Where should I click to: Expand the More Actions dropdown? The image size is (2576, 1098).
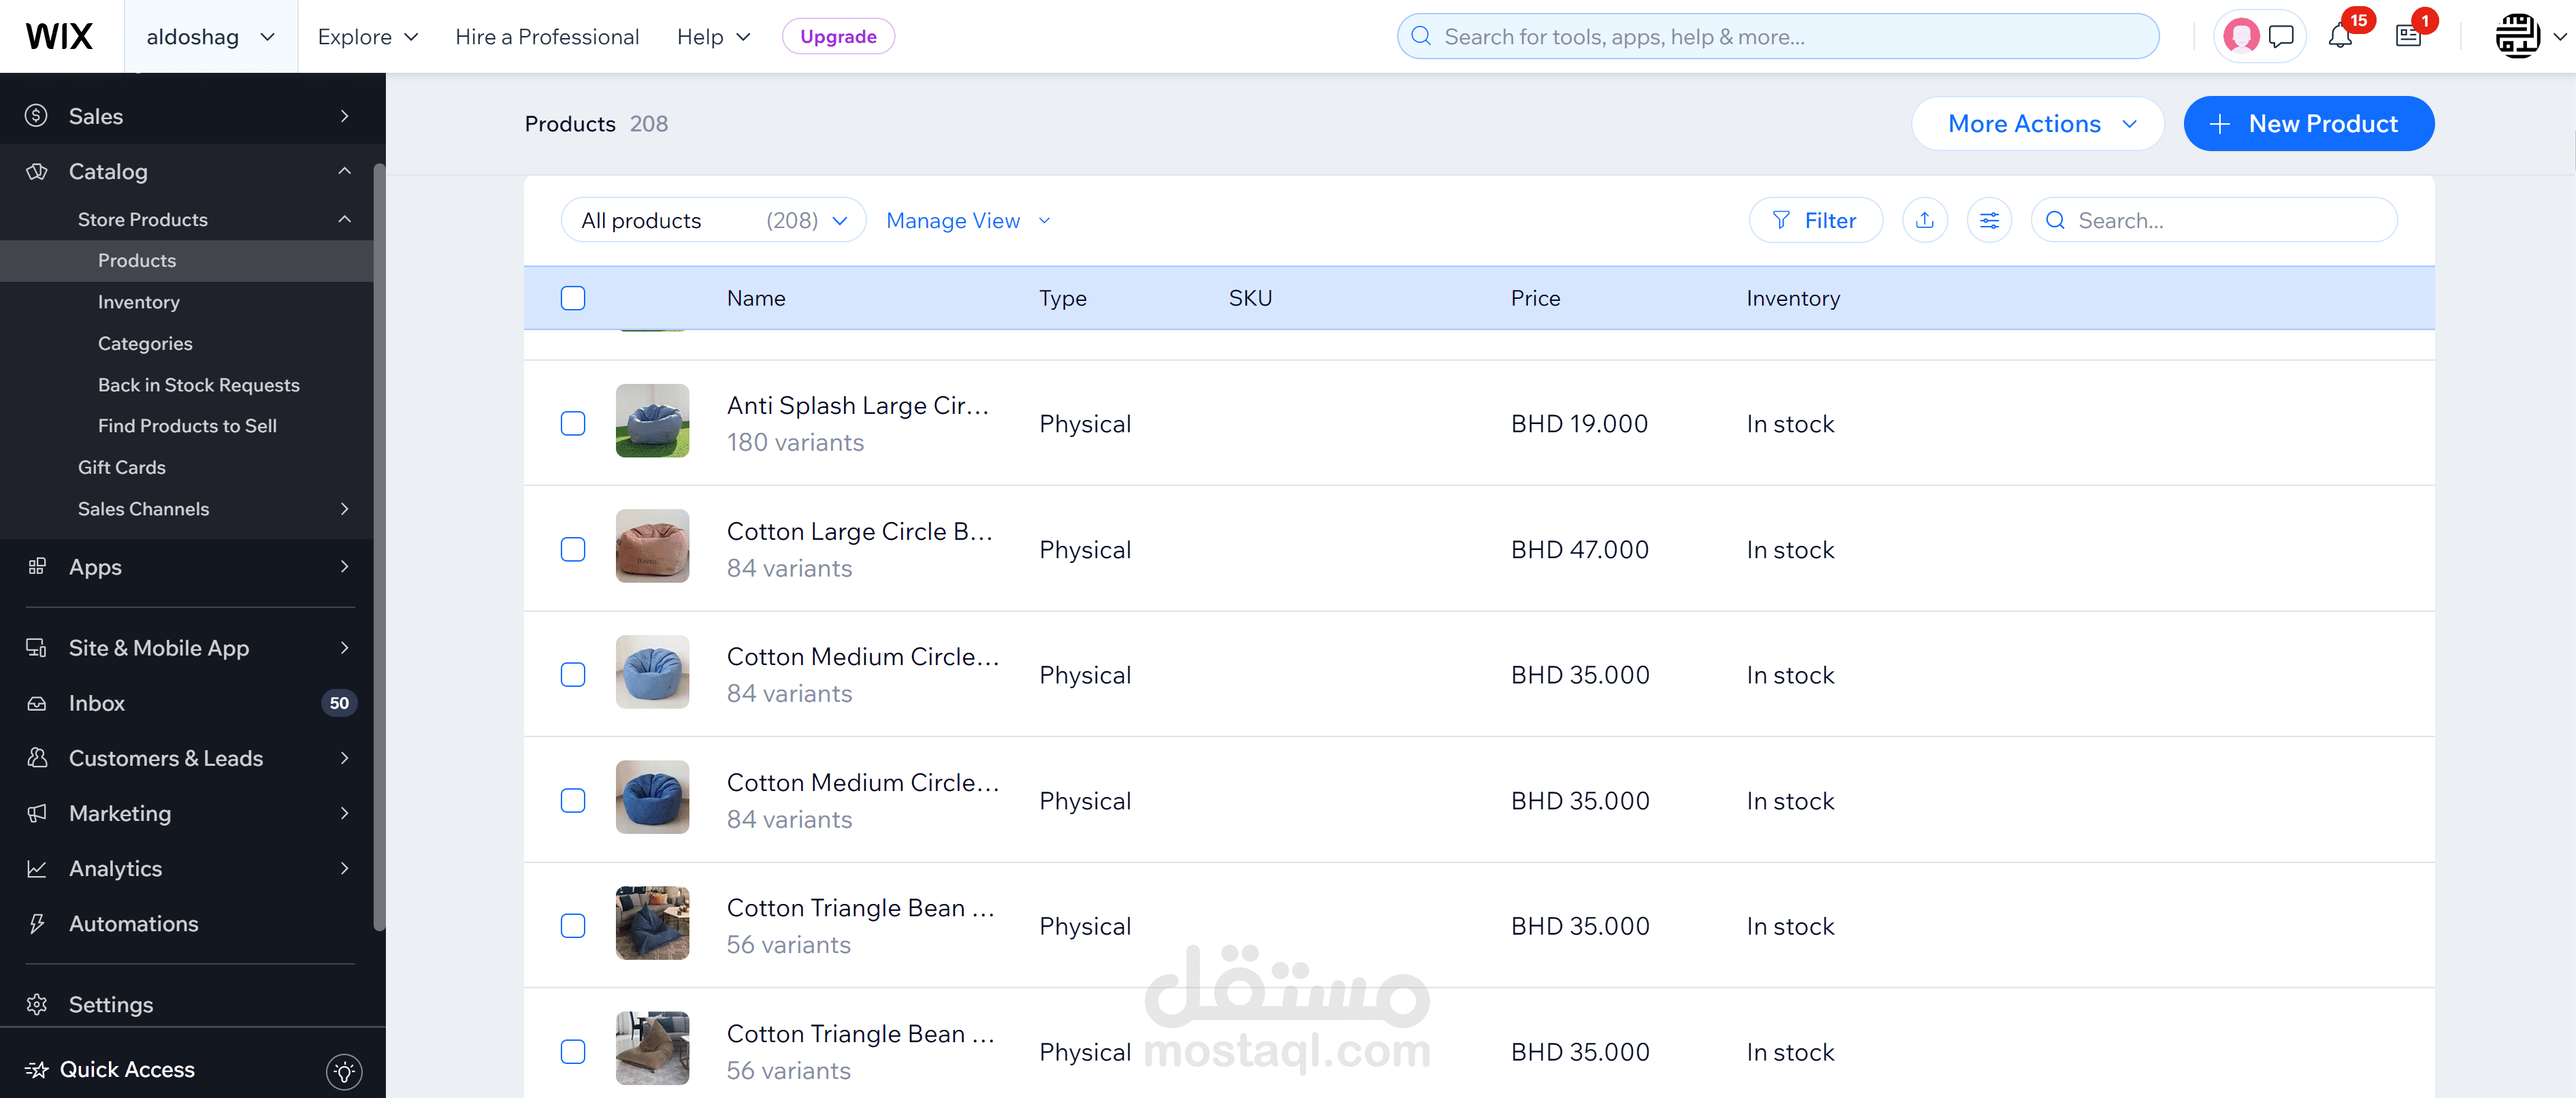pos(2037,124)
